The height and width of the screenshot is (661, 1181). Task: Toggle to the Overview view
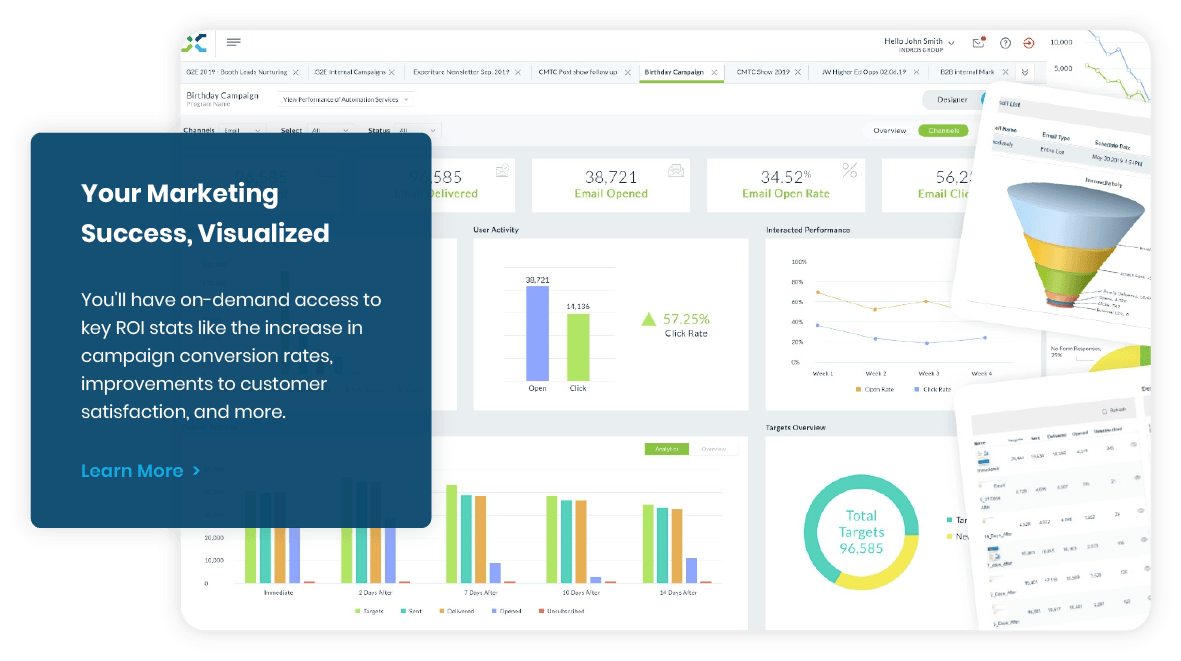click(x=890, y=131)
